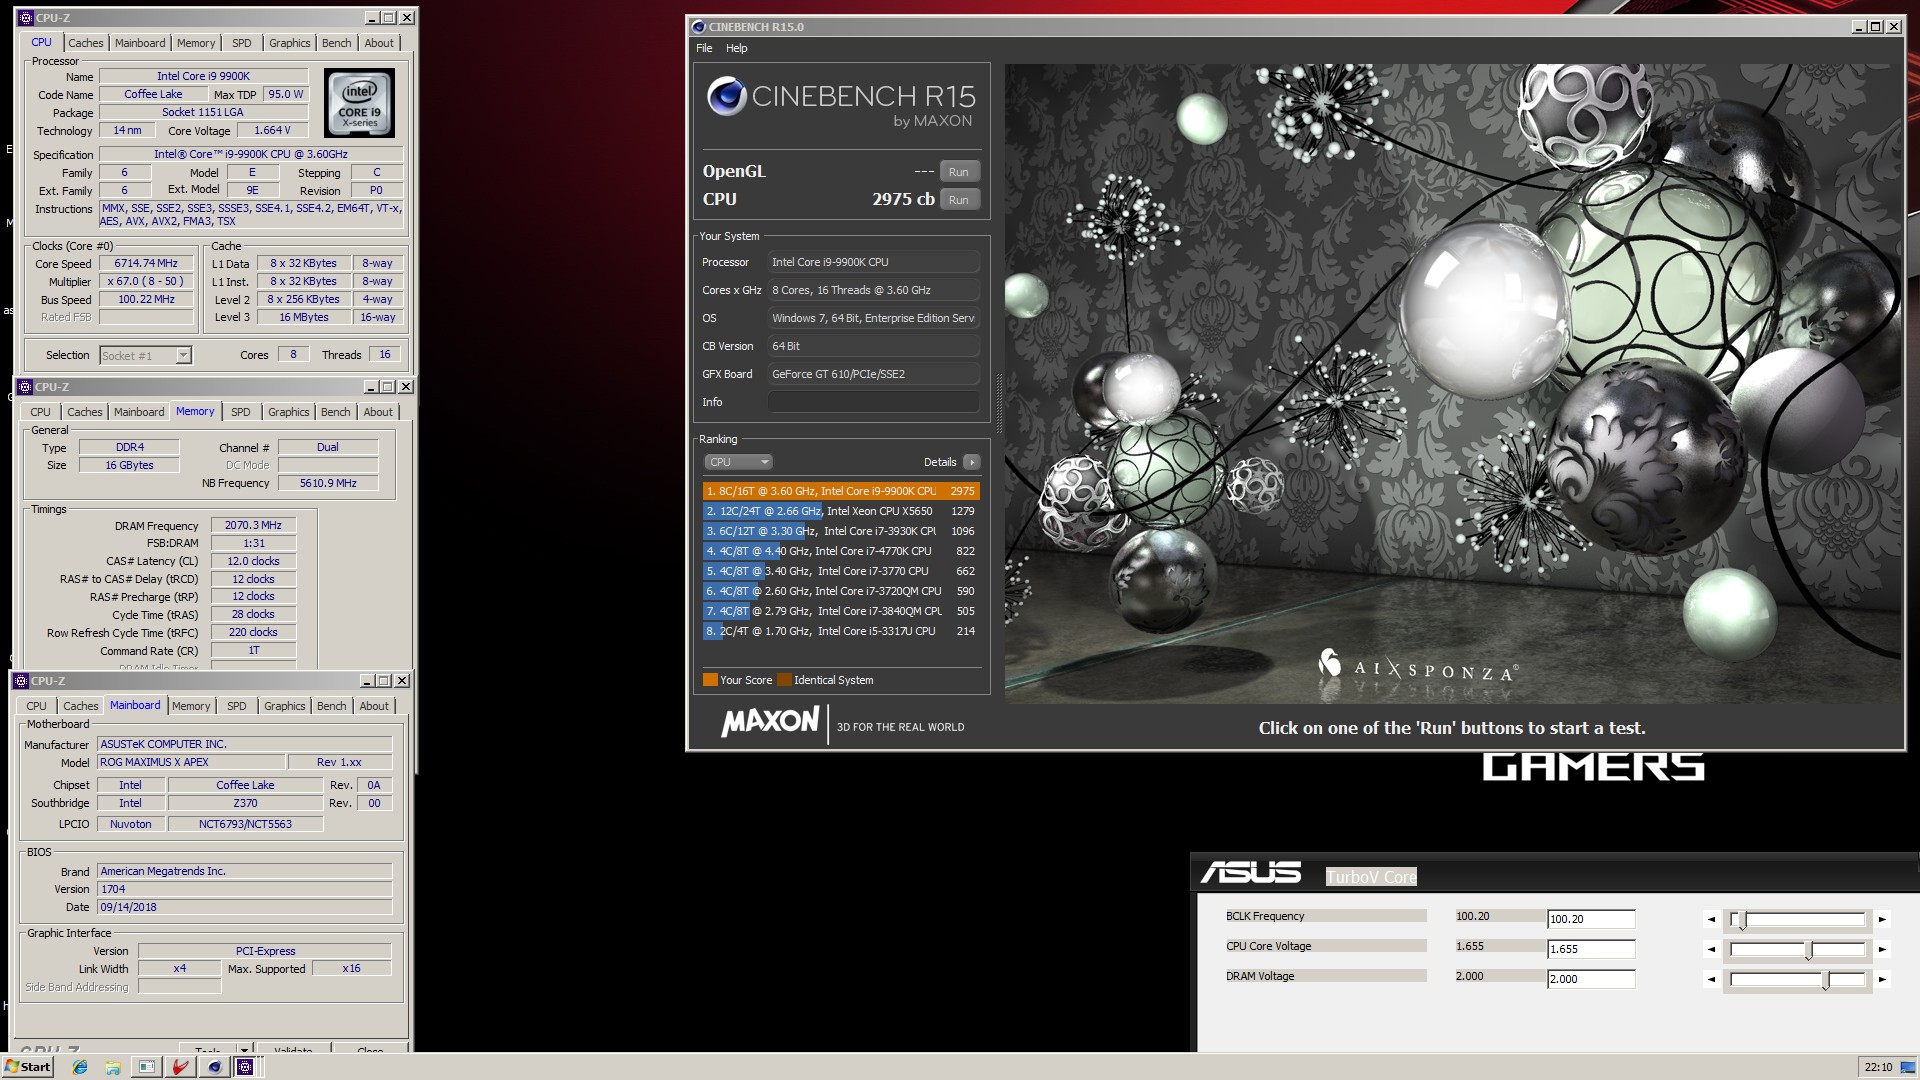This screenshot has height=1080, width=1920.
Task: Click the Cinebench render preview image
Action: [1454, 384]
